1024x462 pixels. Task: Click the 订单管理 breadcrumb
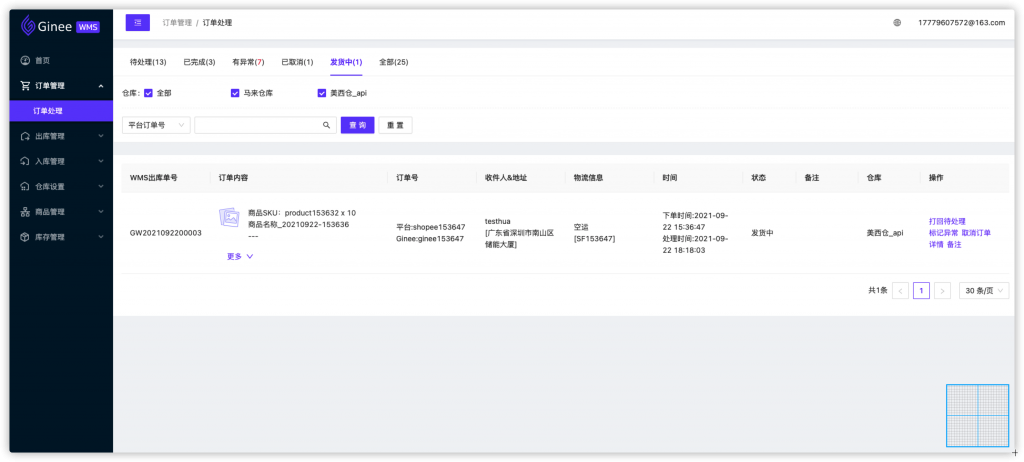pyautogui.click(x=177, y=23)
